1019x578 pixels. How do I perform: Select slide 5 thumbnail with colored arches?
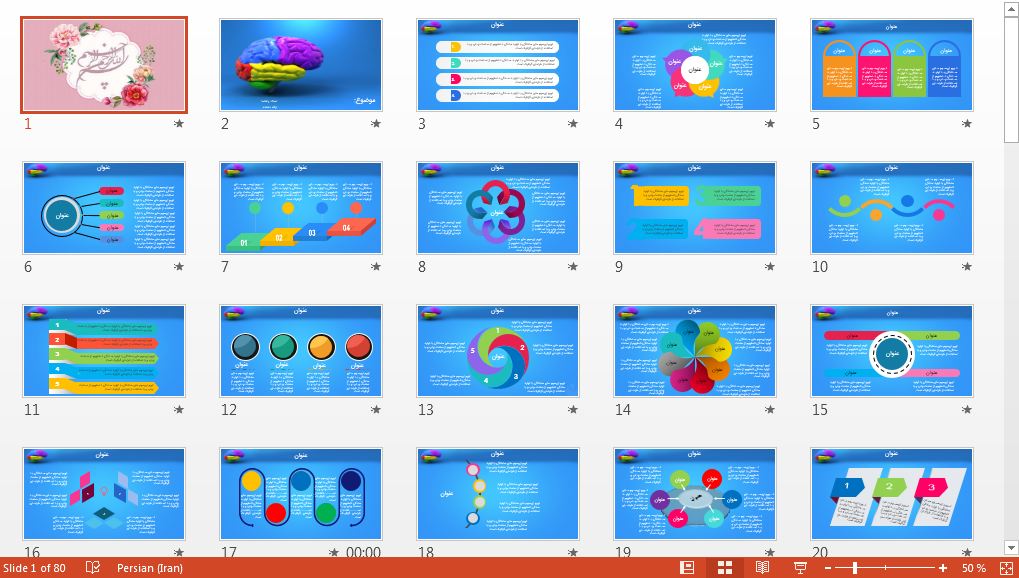pos(892,65)
